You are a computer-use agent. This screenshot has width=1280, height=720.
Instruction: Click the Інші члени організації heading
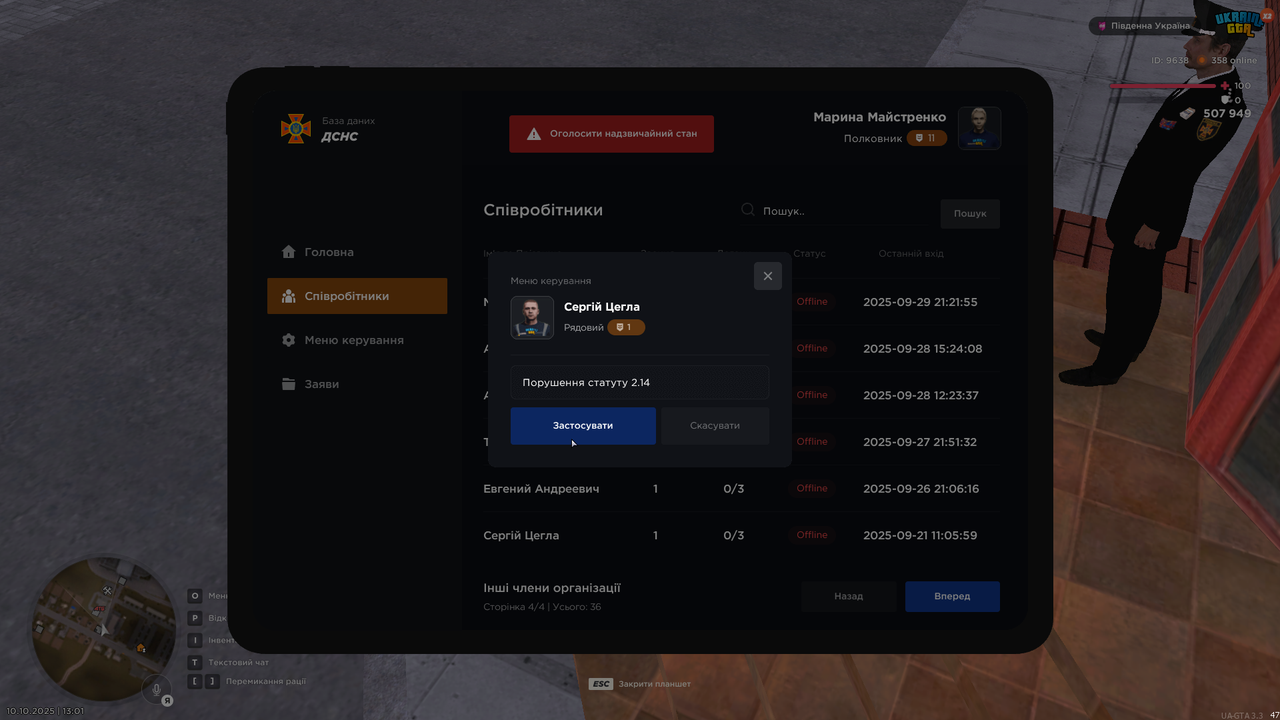click(552, 588)
